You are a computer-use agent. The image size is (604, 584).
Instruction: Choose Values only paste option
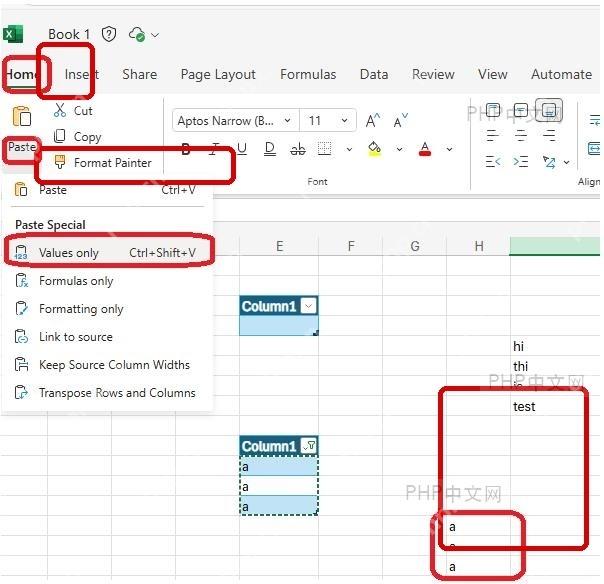point(105,253)
